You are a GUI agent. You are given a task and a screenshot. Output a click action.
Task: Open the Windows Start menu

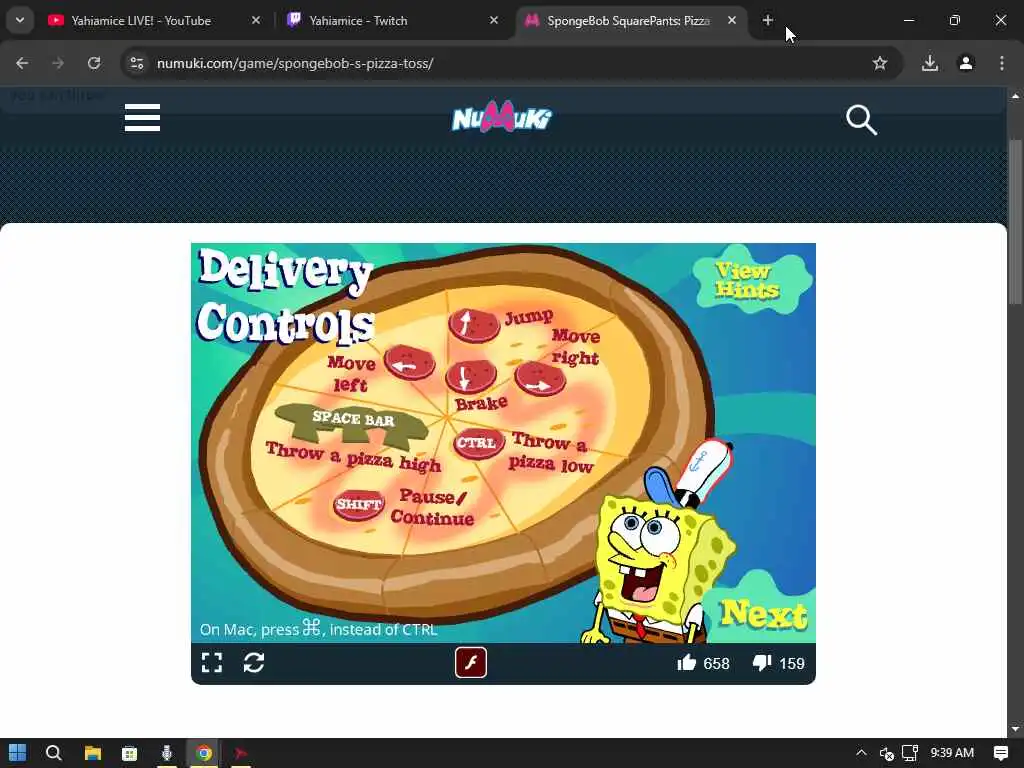[x=18, y=753]
